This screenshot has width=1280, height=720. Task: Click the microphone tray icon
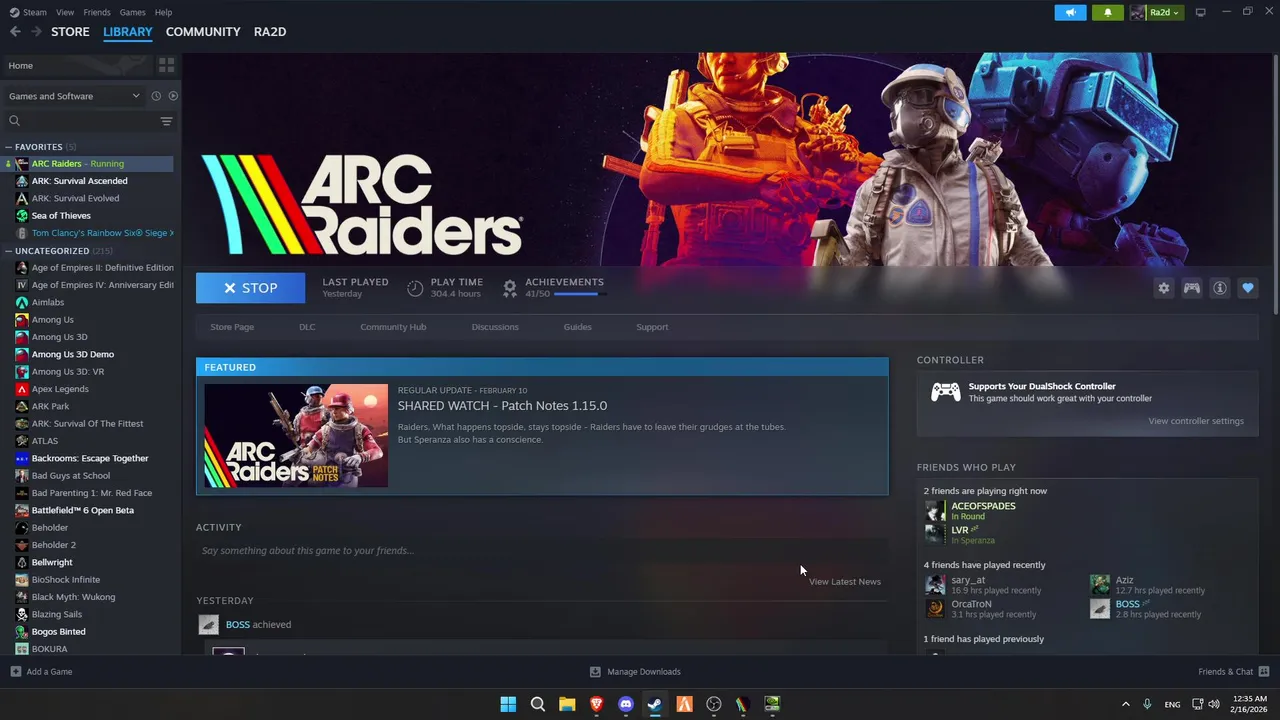tap(1147, 704)
